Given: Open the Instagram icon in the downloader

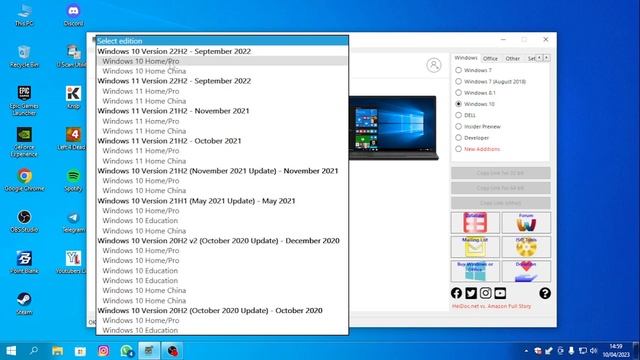Looking at the screenshot, I should [x=485, y=293].
